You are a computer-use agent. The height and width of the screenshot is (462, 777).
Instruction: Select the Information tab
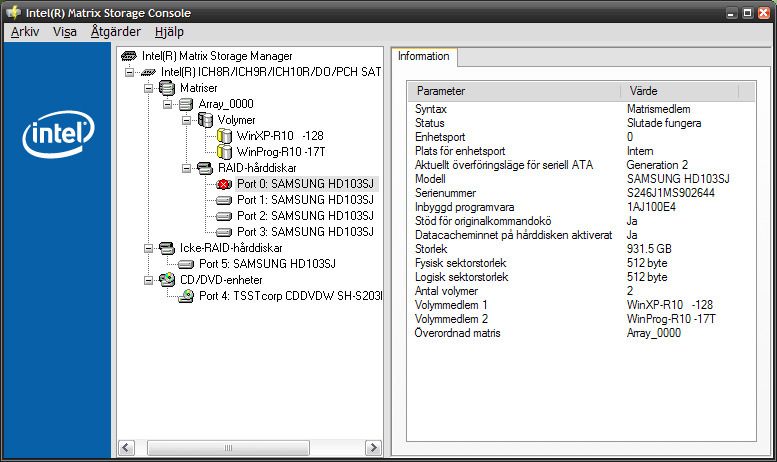coord(423,57)
